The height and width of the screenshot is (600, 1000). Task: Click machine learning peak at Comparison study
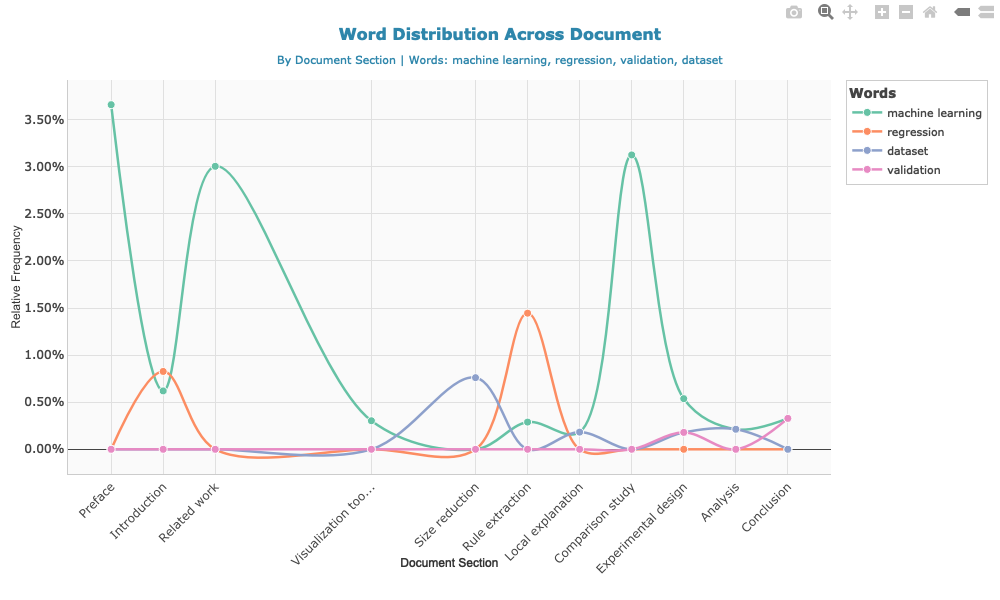pyautogui.click(x=631, y=155)
